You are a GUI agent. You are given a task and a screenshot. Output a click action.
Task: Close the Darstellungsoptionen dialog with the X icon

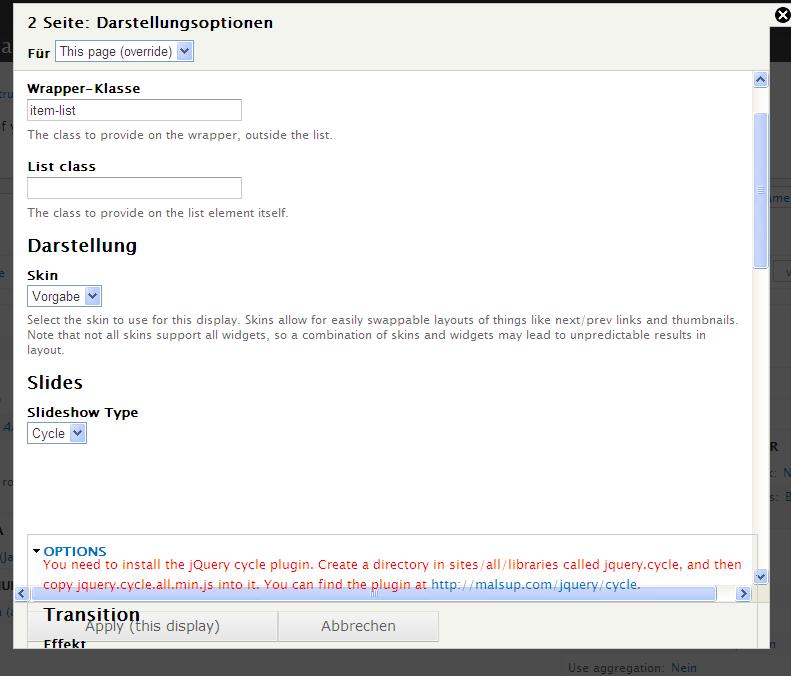782,15
